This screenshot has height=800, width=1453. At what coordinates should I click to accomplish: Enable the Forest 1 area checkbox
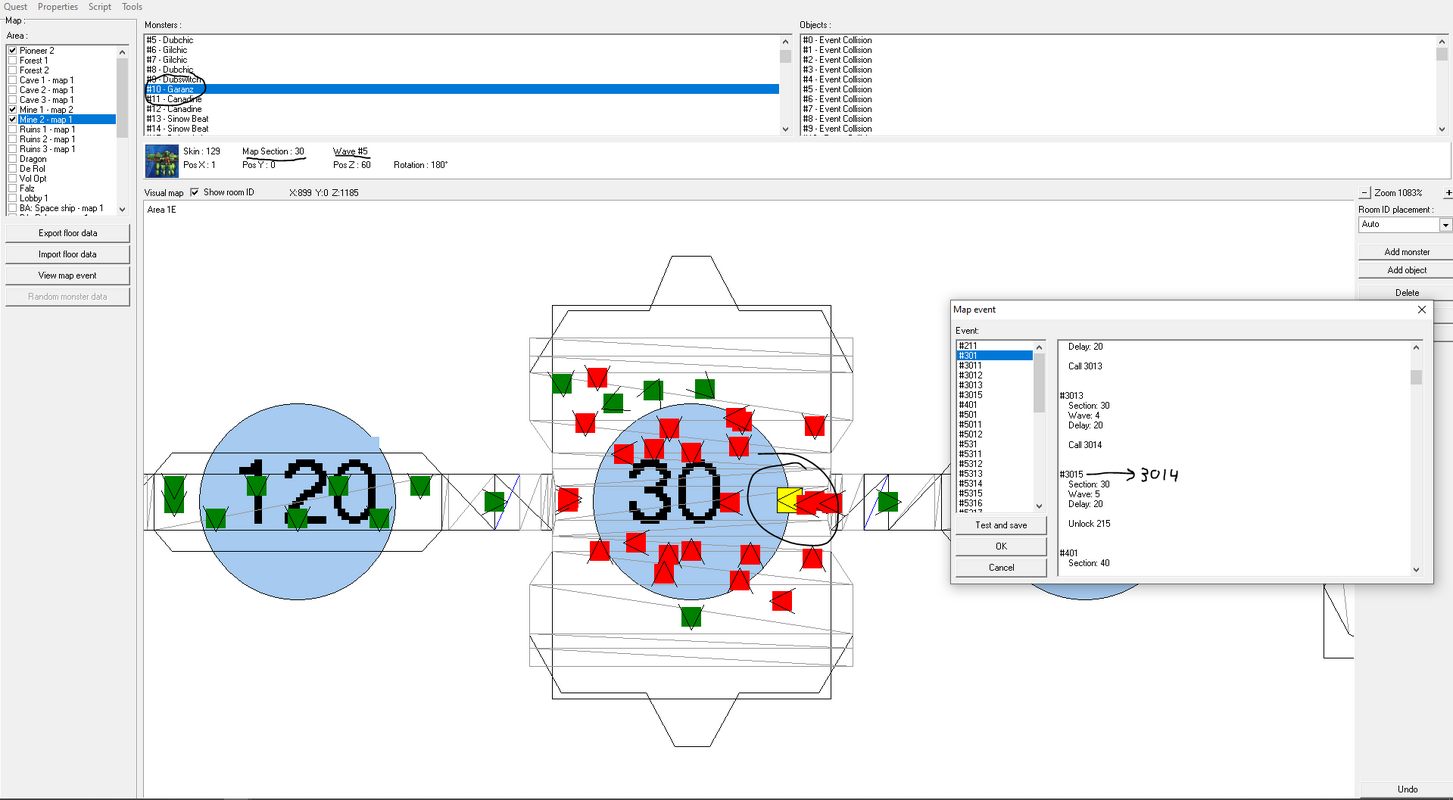pos(12,61)
